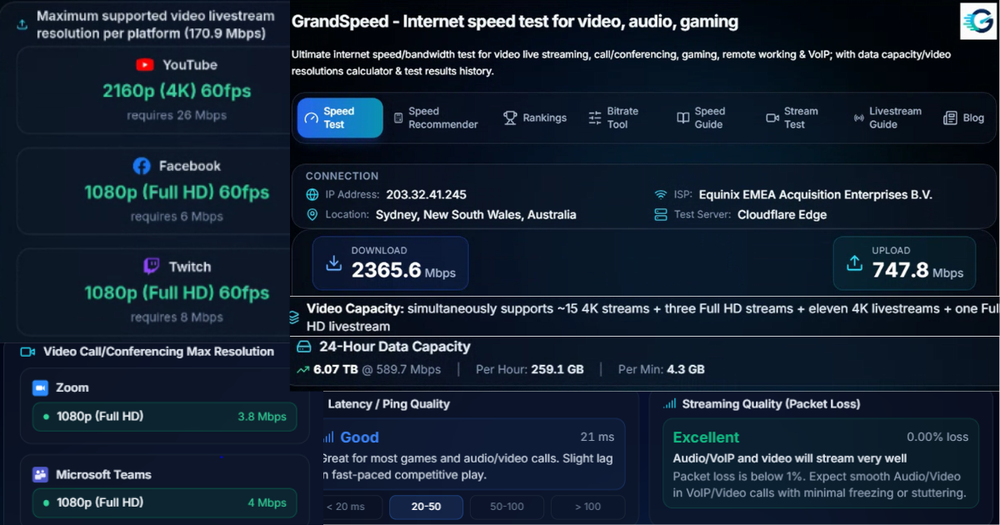Viewport: 1000px width, 525px height.
Task: Click the Speed Recommender icon
Action: [398, 118]
